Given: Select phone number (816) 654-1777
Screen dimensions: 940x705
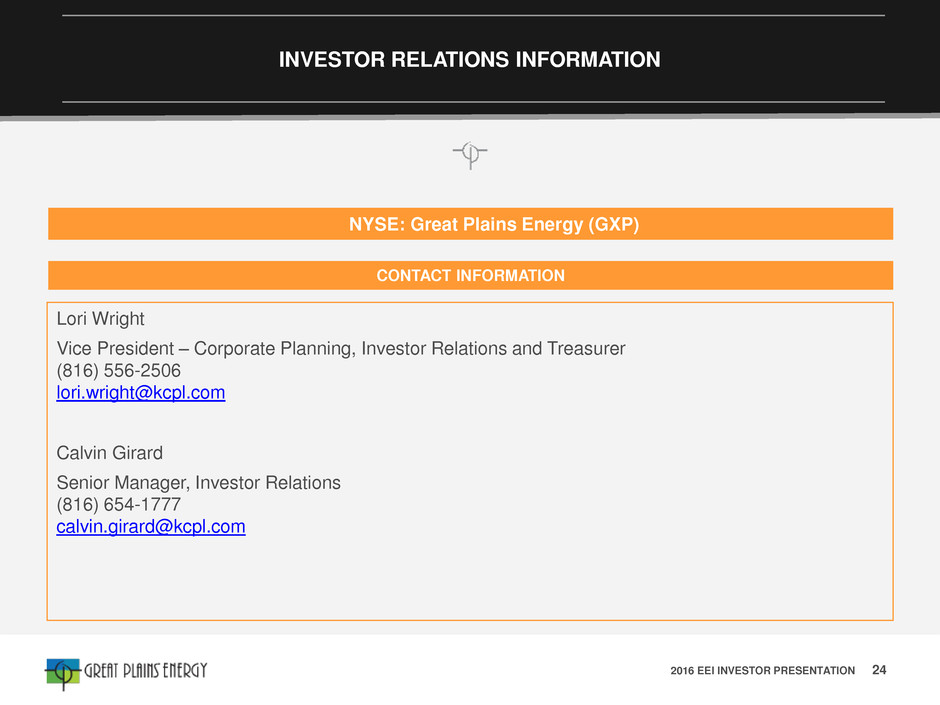Looking at the screenshot, I should tap(119, 505).
